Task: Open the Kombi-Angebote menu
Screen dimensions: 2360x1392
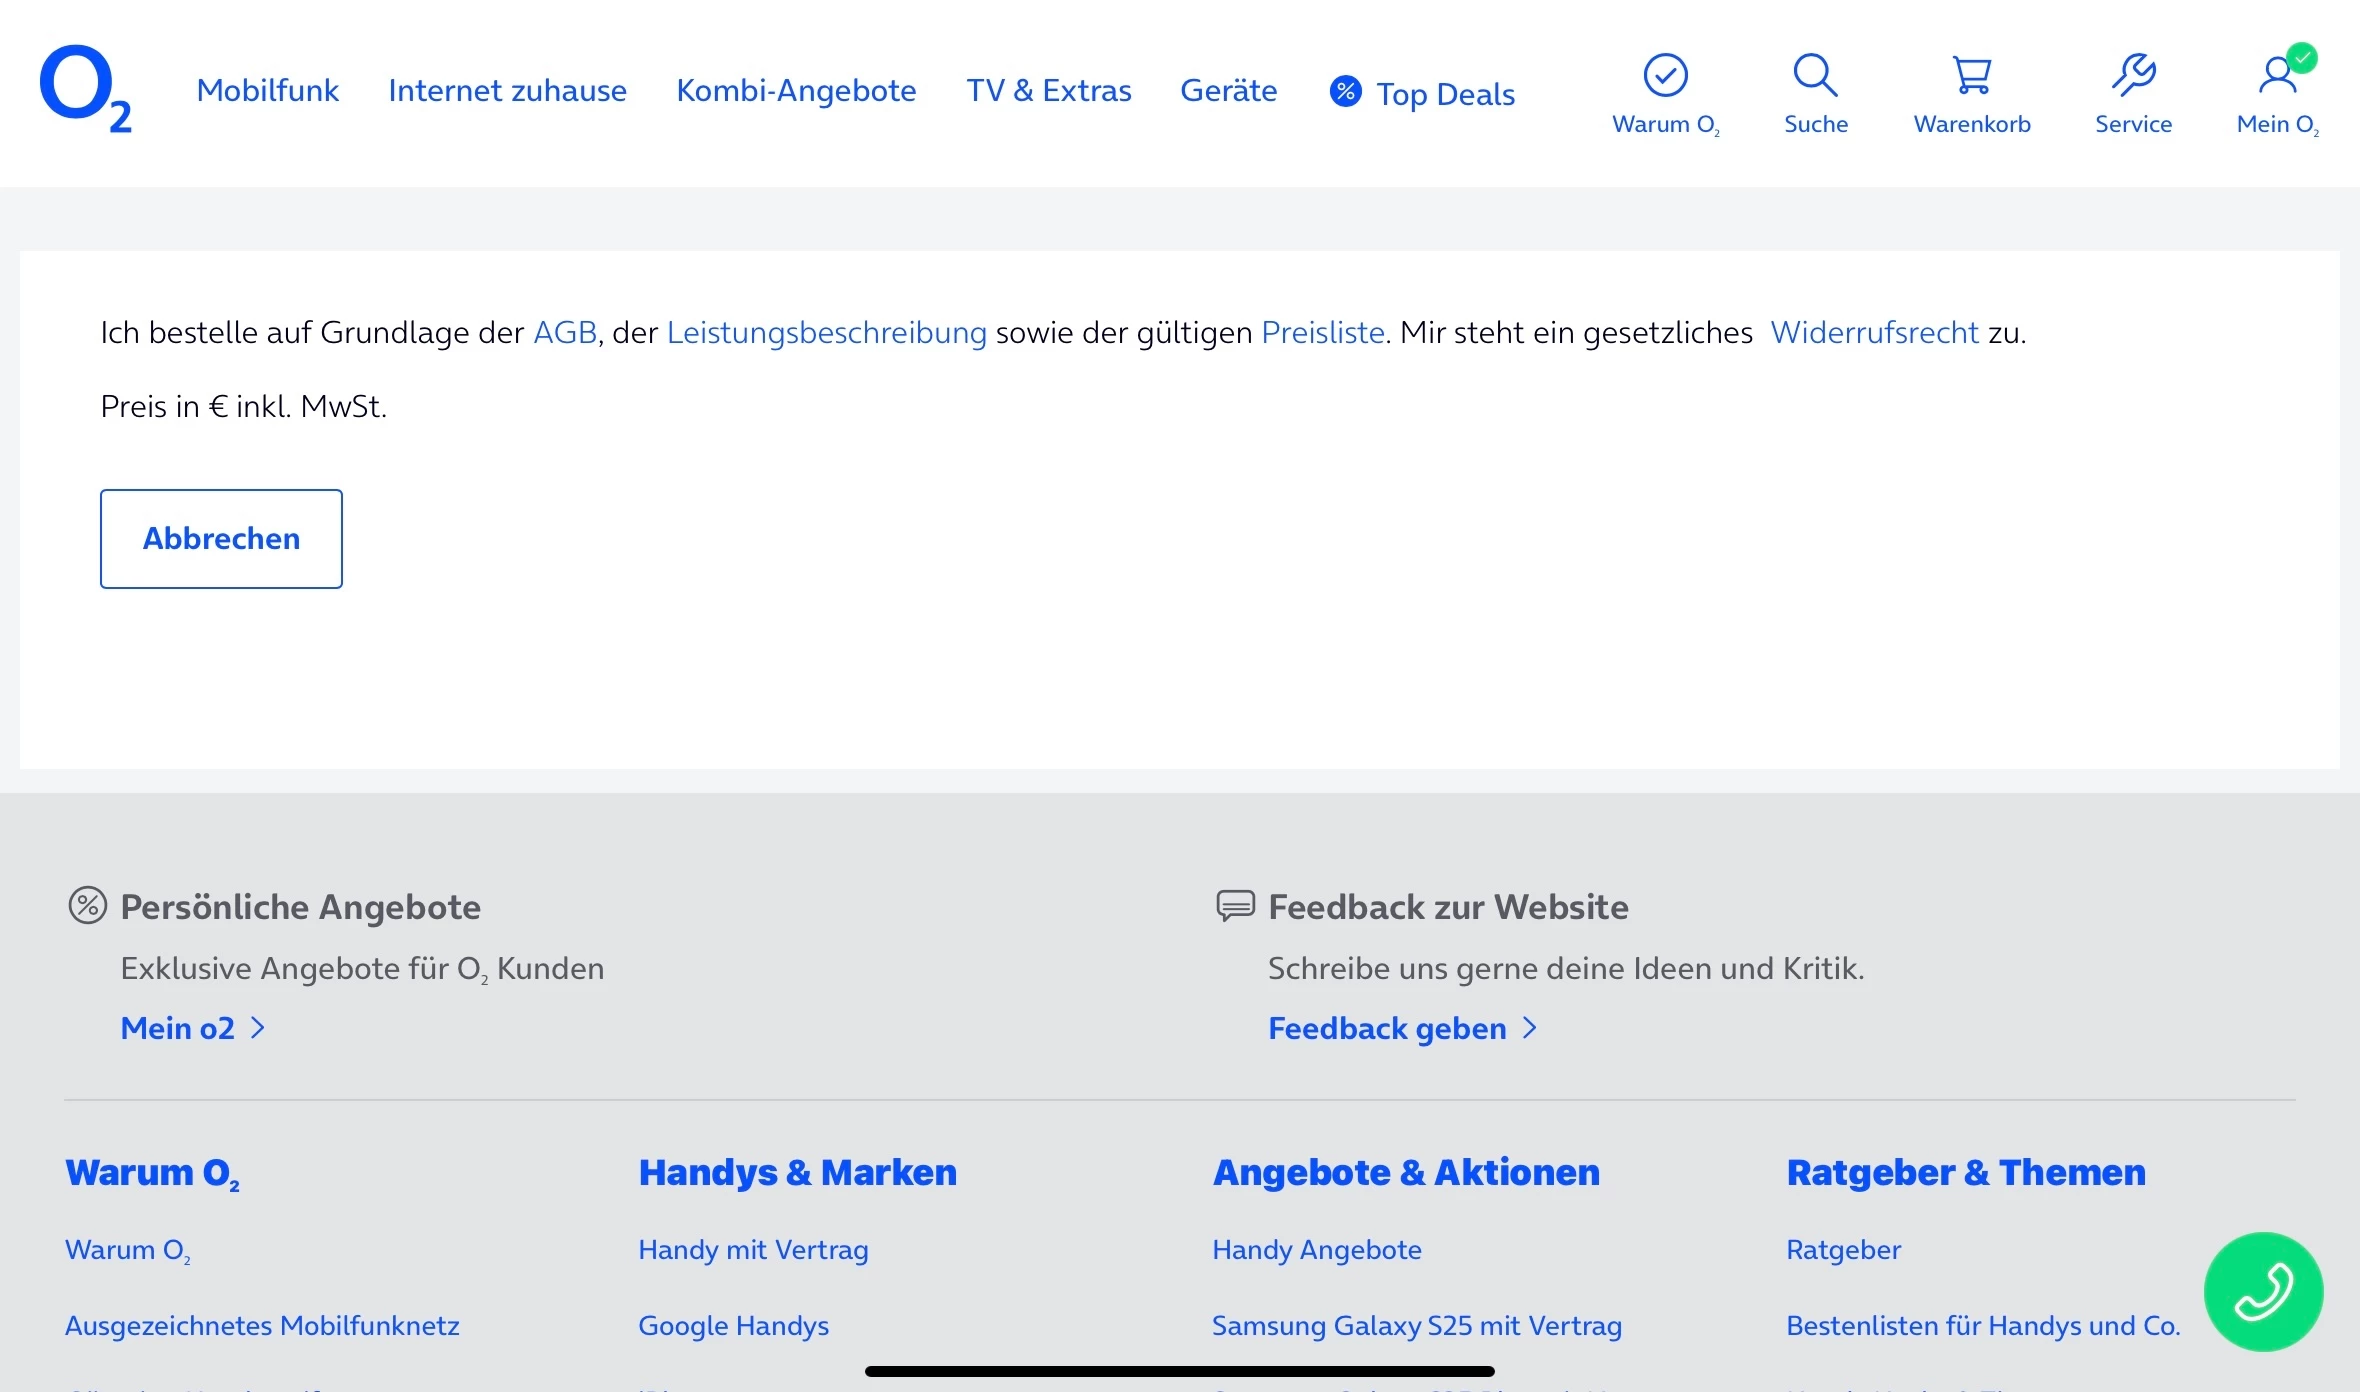Action: coord(796,91)
